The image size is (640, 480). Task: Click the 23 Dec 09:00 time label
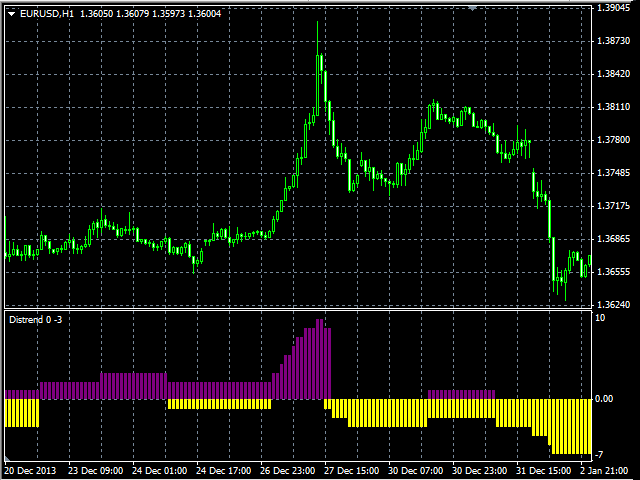[x=96, y=471]
